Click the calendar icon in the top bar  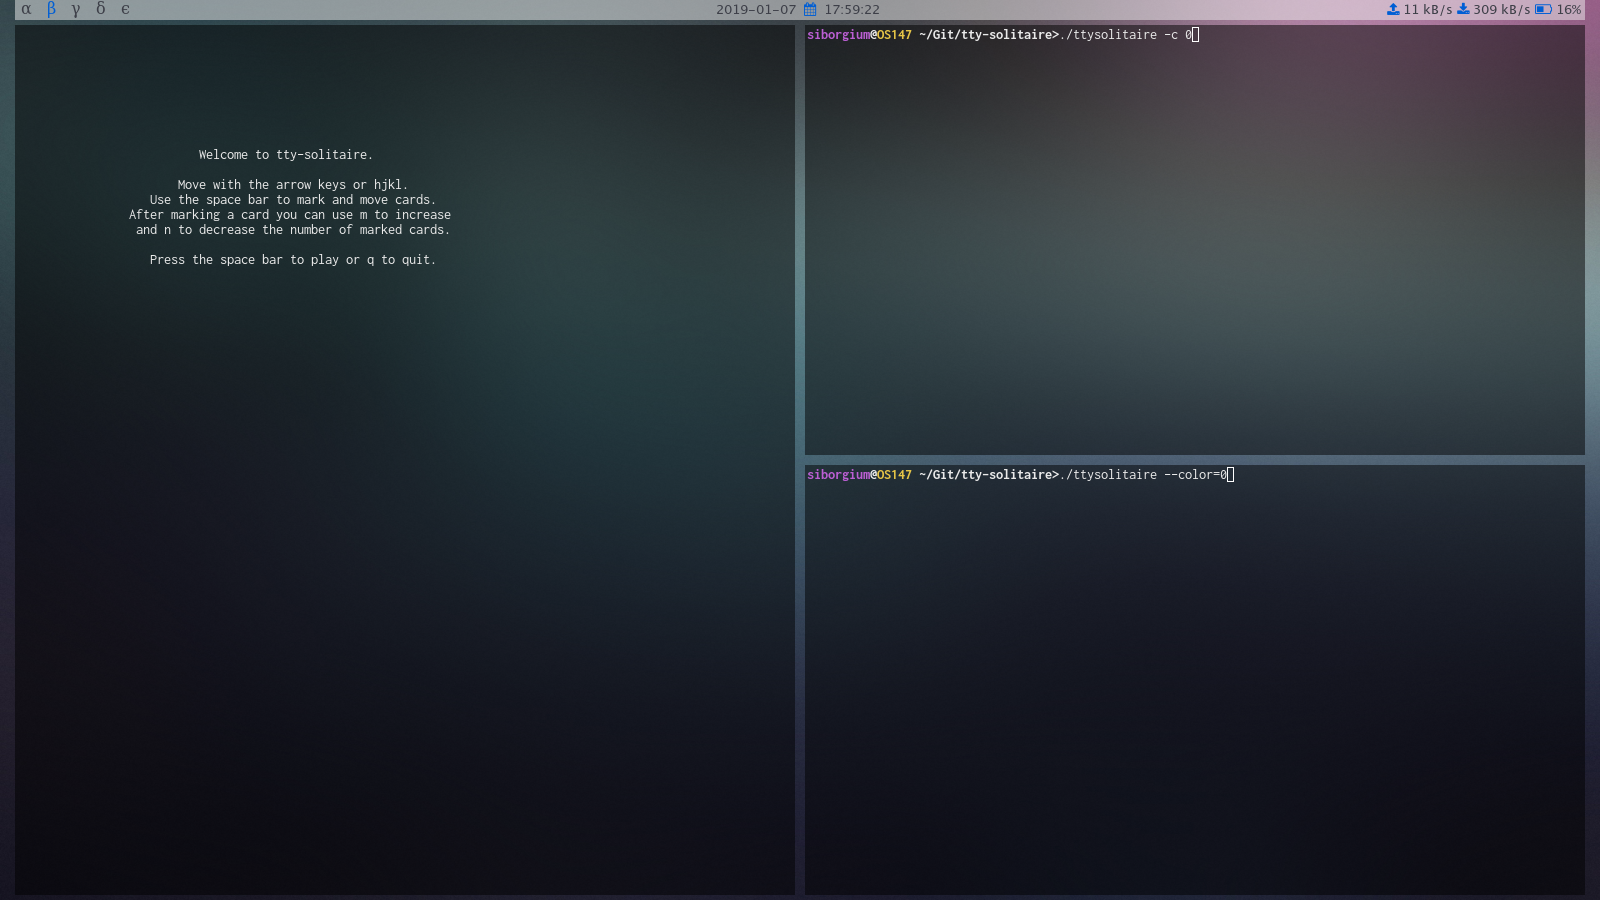(810, 9)
